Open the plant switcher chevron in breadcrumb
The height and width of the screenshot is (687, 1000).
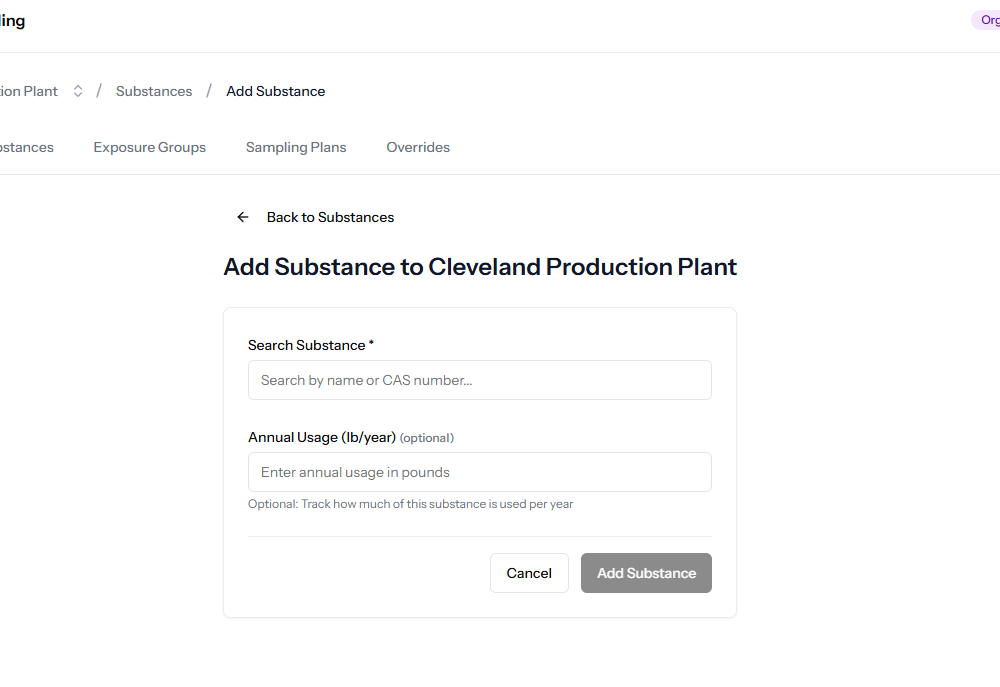pyautogui.click(x=78, y=91)
